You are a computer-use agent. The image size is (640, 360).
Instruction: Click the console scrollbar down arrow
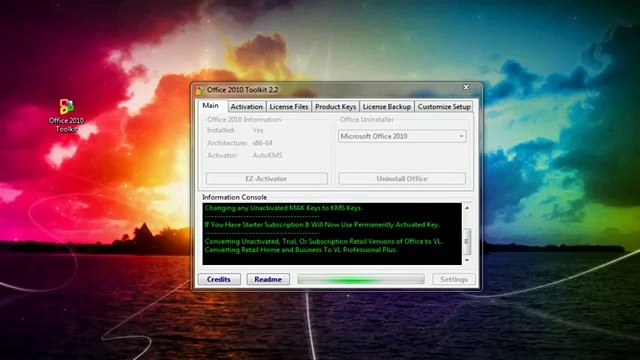(x=467, y=260)
